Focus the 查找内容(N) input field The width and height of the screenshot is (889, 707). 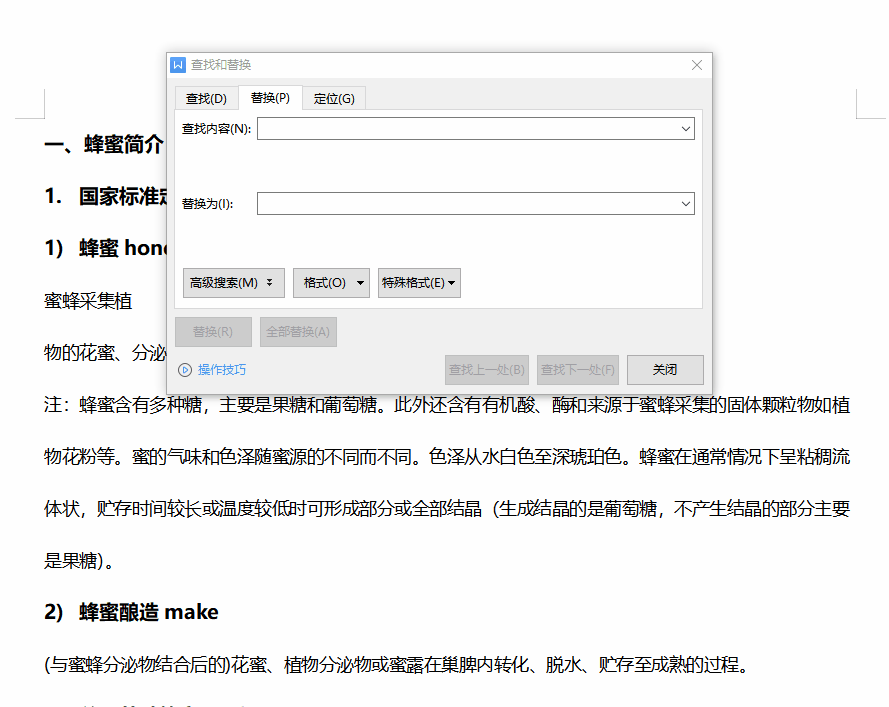pos(476,129)
